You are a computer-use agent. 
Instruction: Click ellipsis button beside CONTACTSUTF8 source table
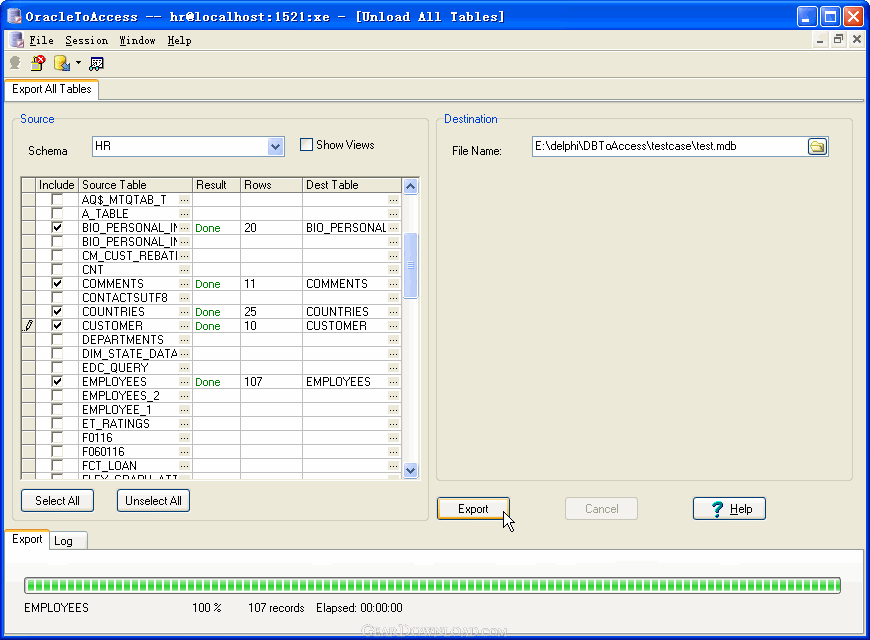click(x=184, y=298)
